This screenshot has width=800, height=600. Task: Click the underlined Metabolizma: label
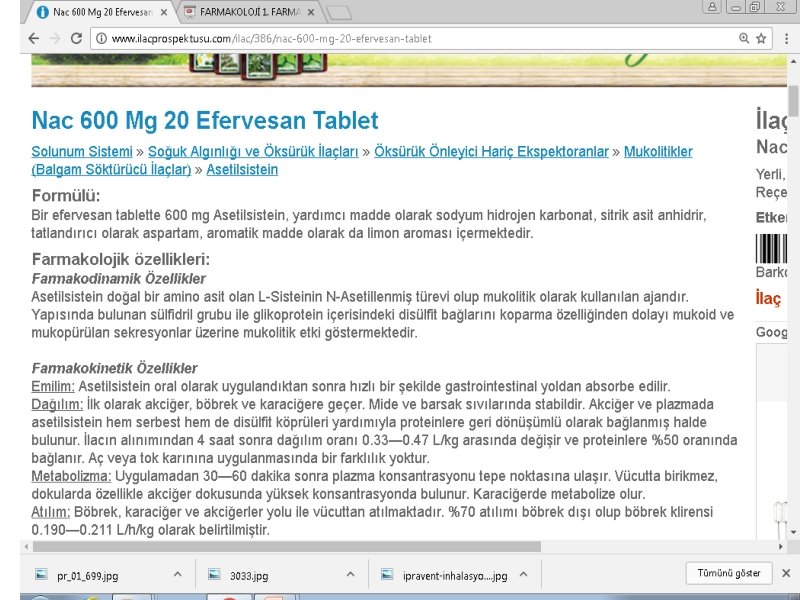[x=71, y=476]
